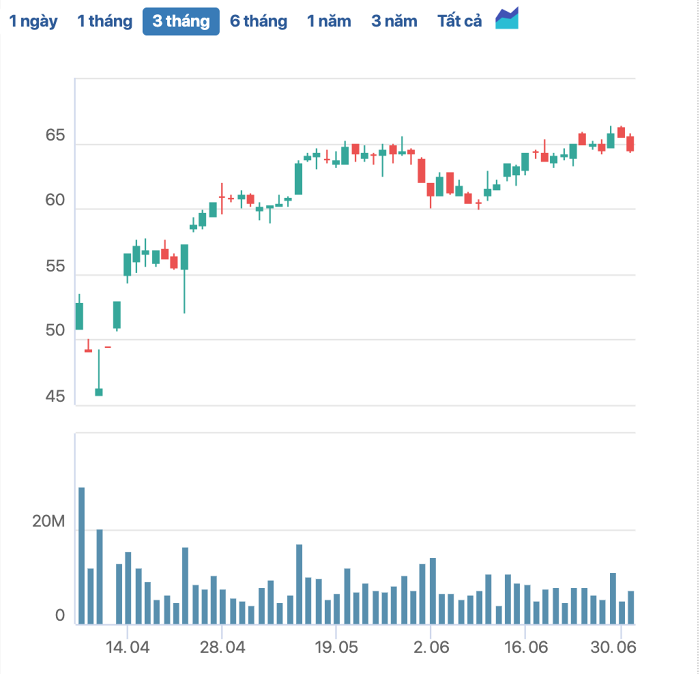
Task: Click the 20M volume axis label
Action: coord(49,521)
